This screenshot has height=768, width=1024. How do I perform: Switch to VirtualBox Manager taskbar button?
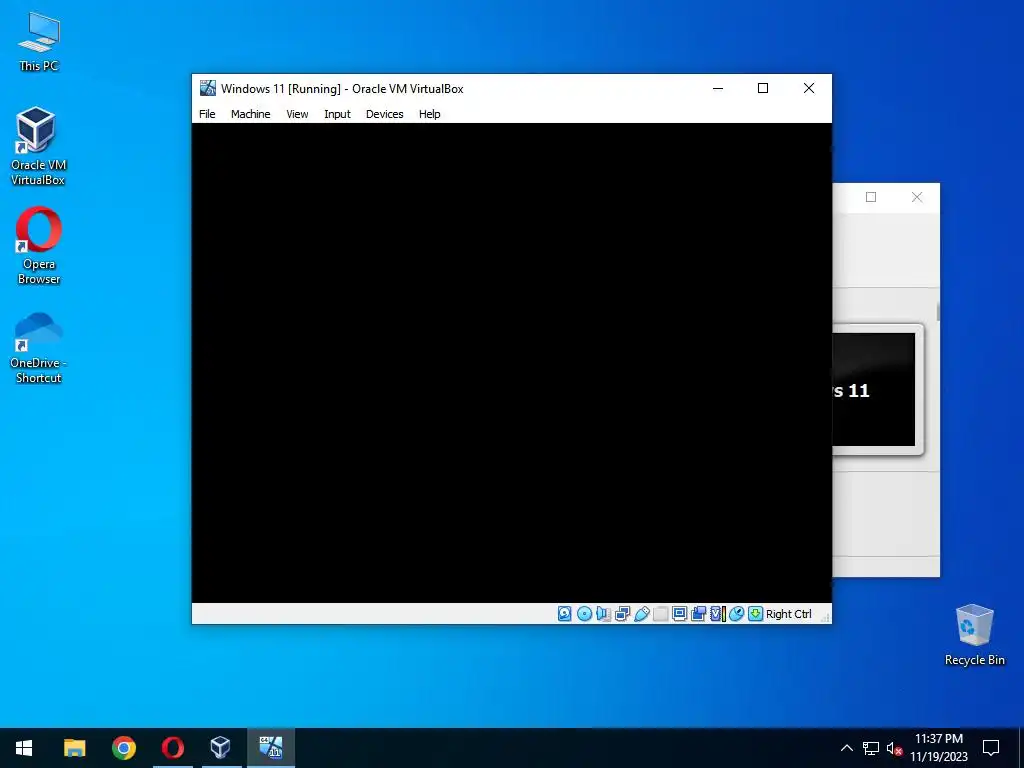221,748
